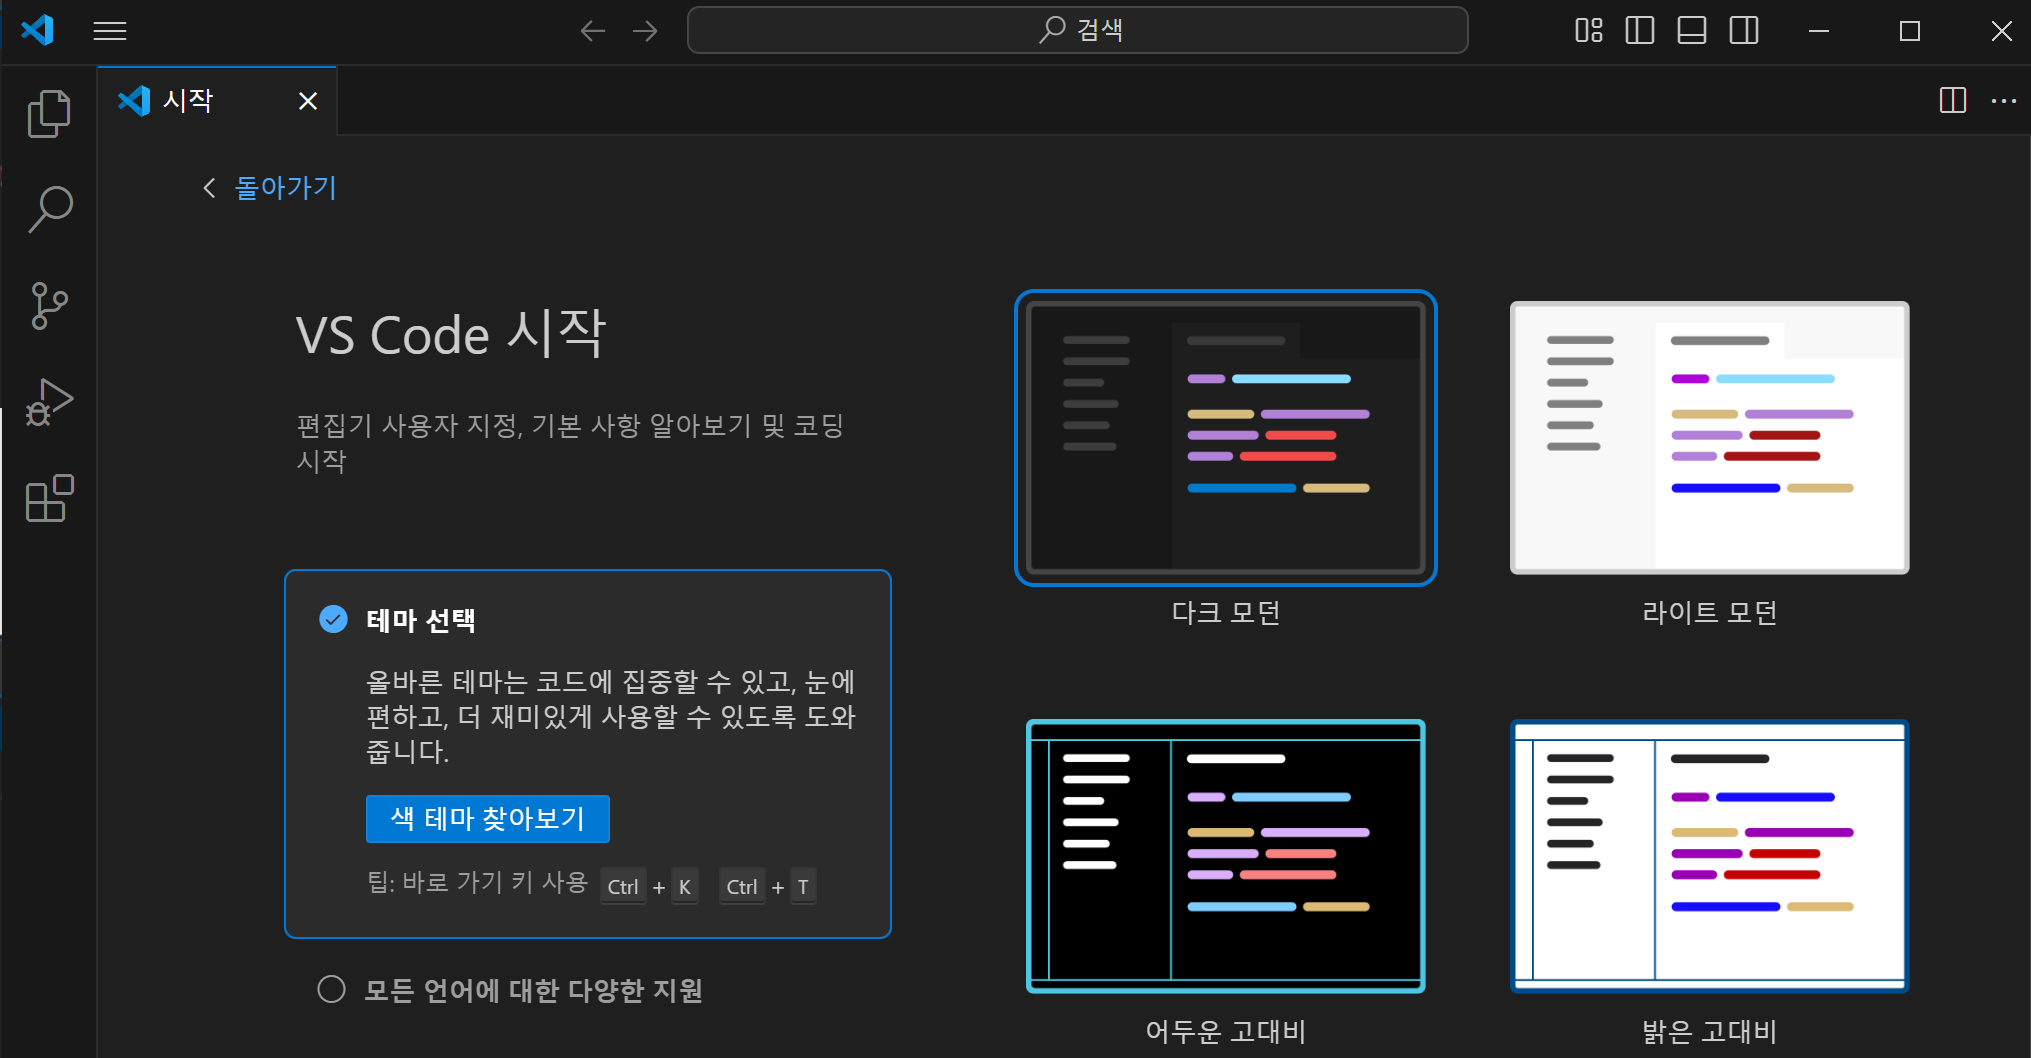Open the Explorer view icon

click(47, 112)
